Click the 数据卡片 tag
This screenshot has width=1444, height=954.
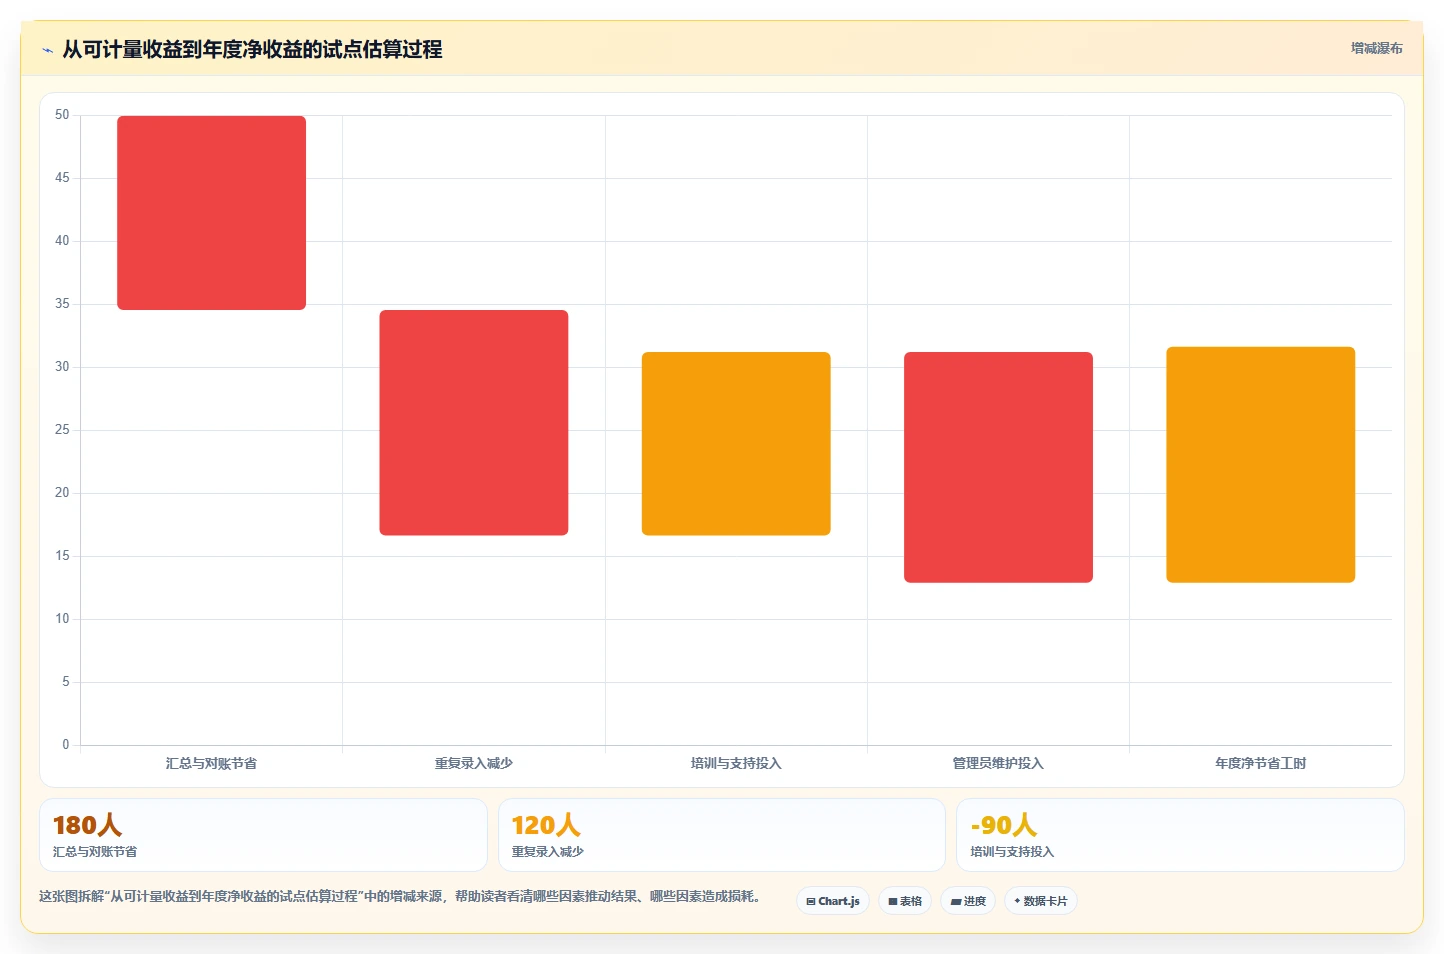click(1041, 901)
